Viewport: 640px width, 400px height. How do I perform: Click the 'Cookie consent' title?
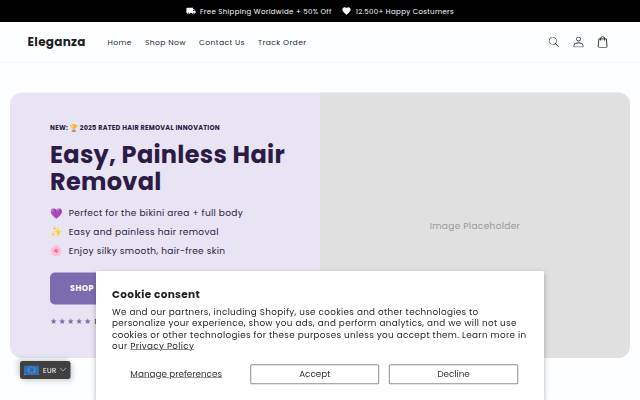click(156, 294)
